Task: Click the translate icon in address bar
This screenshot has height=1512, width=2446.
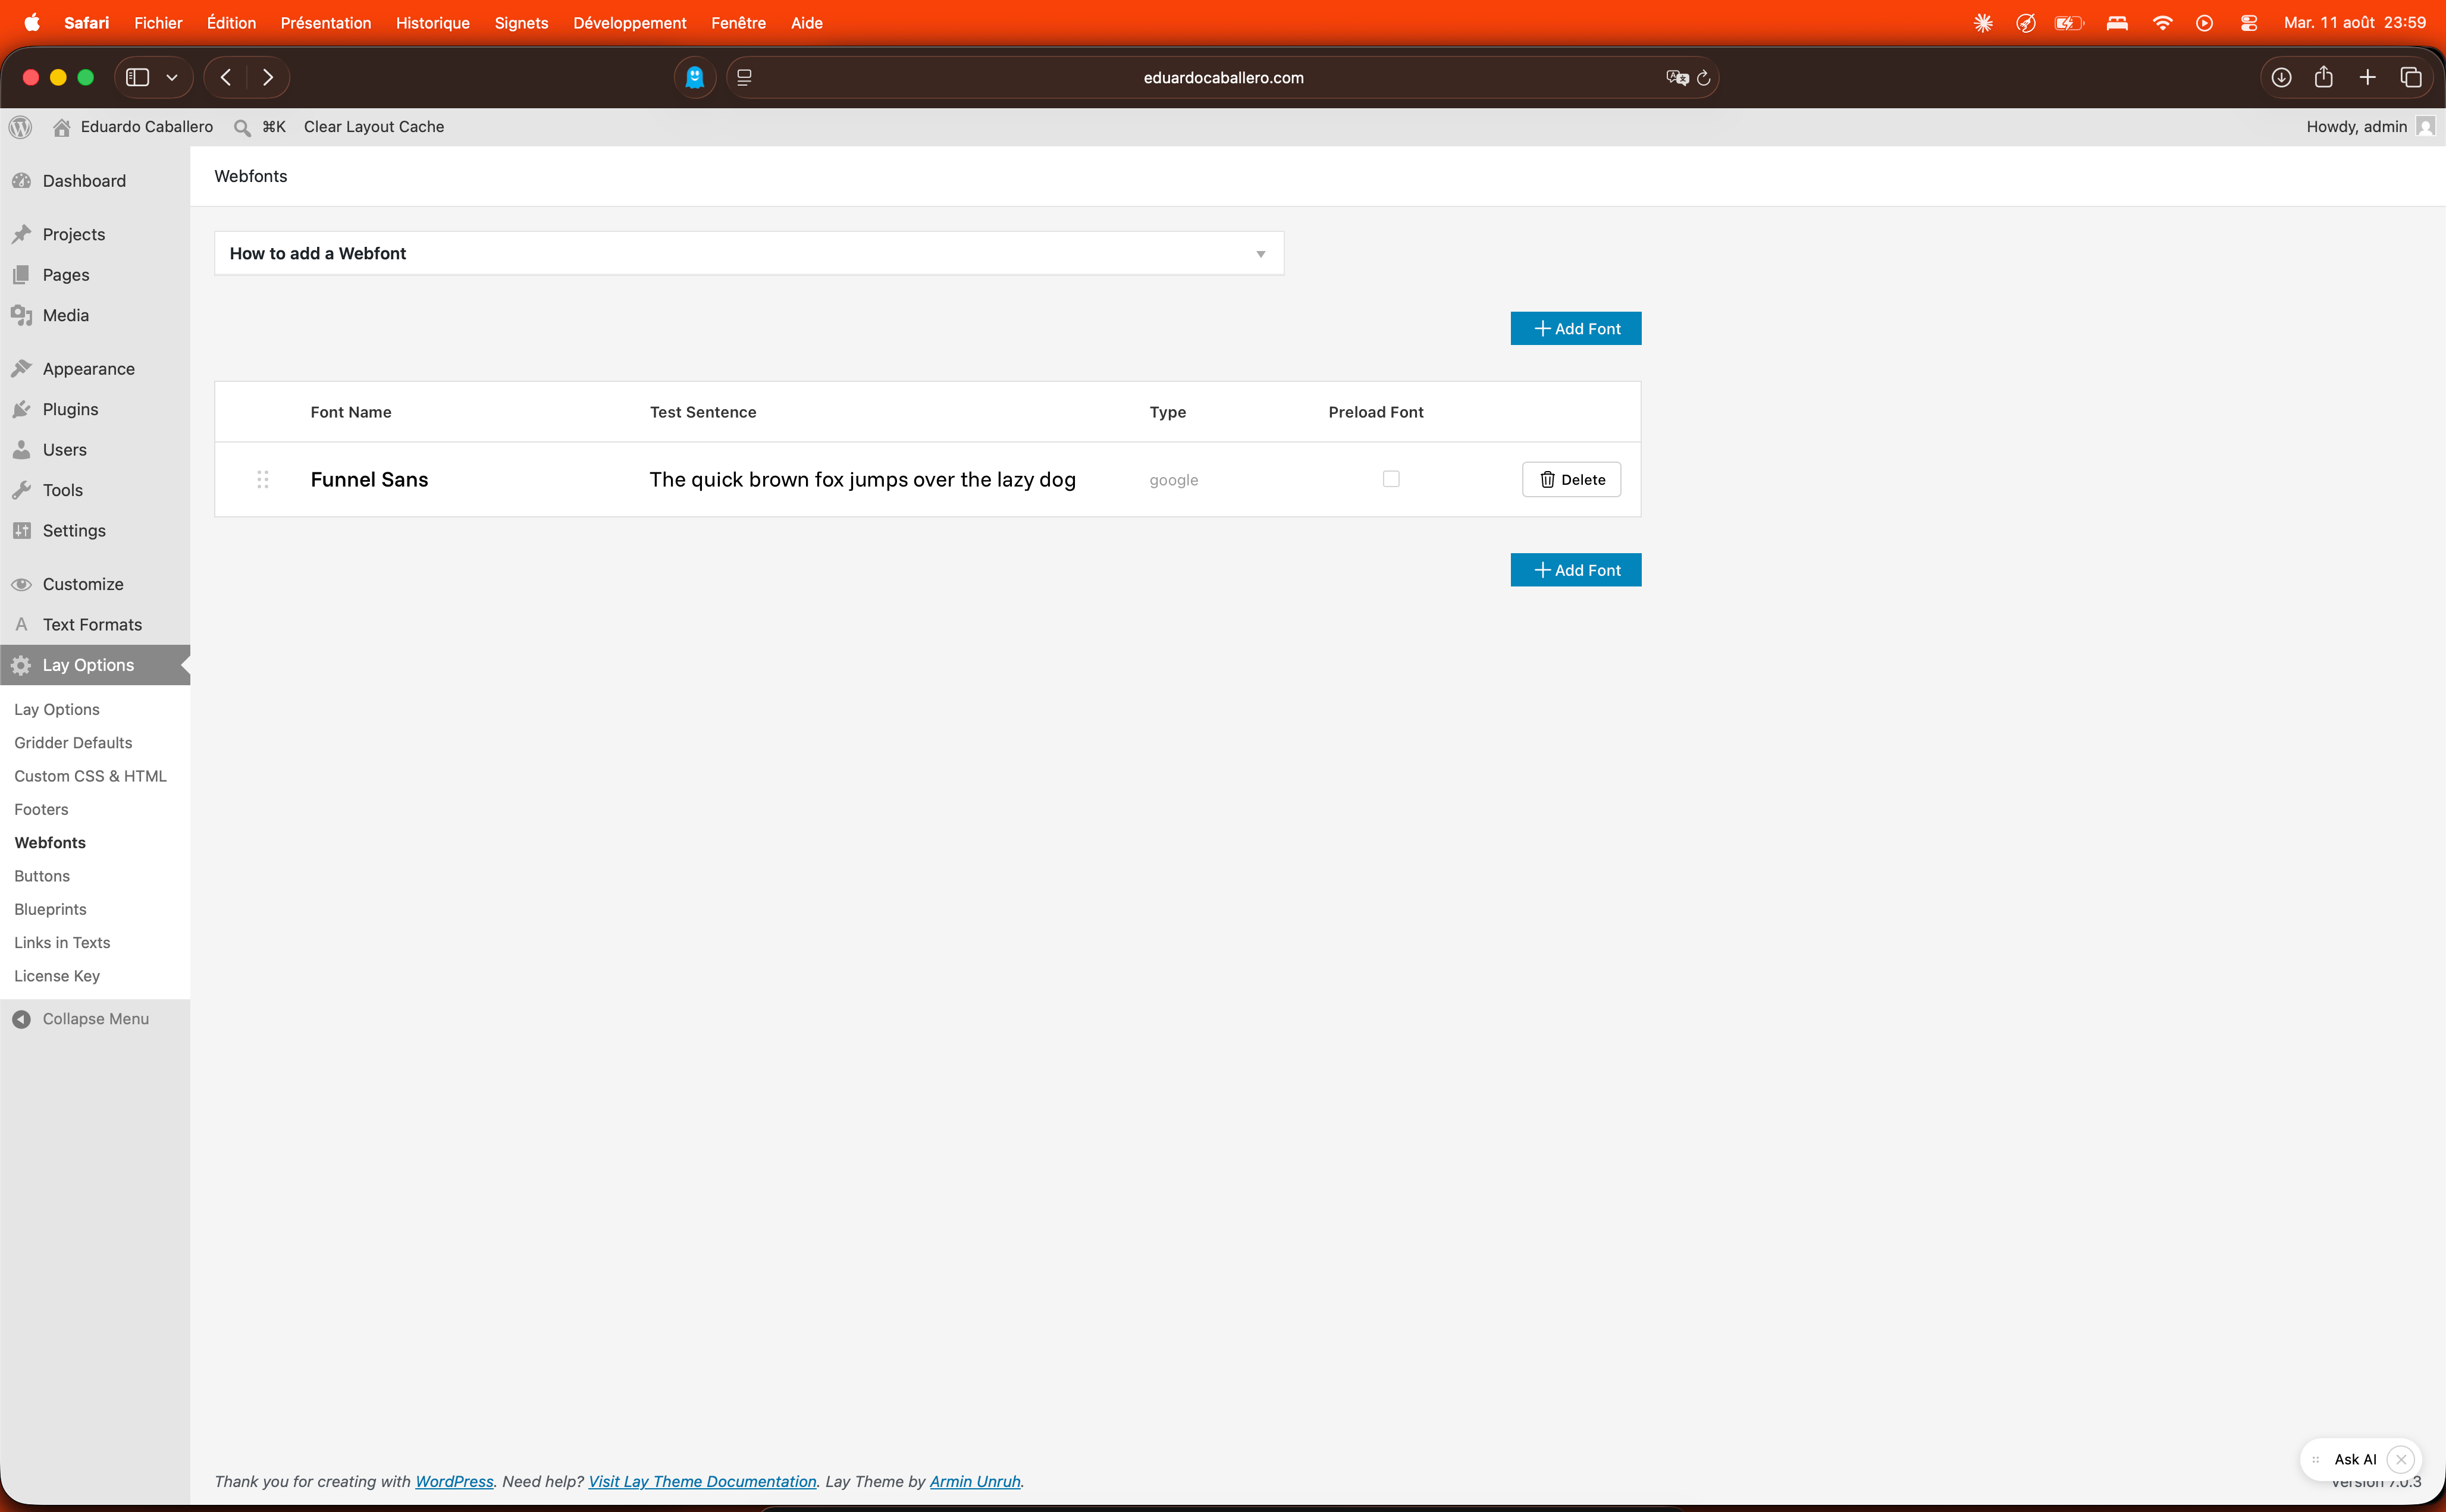Action: click(1676, 78)
